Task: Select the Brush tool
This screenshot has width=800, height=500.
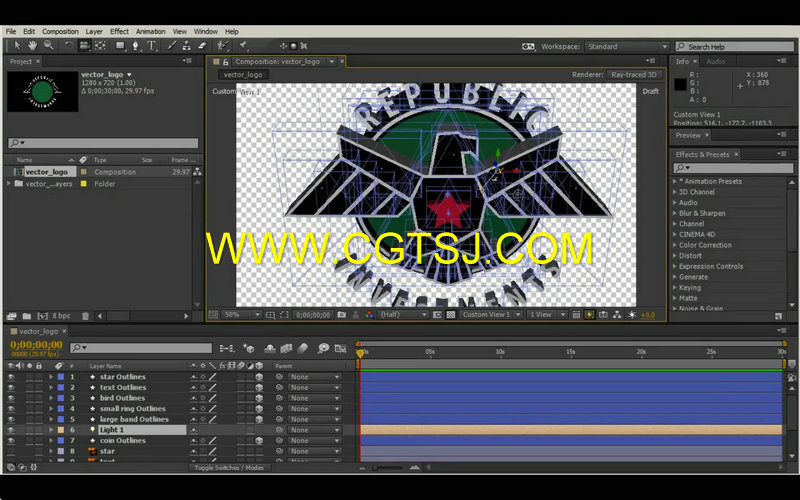Action: coord(172,46)
